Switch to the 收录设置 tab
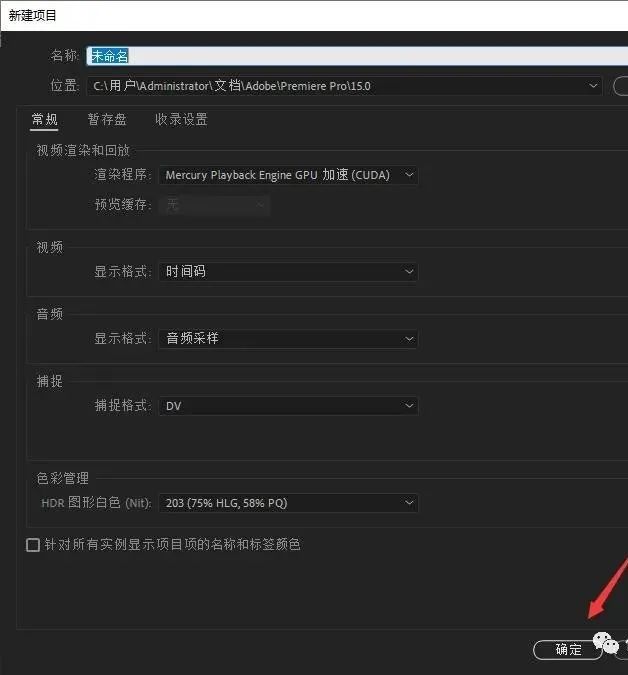 181,119
